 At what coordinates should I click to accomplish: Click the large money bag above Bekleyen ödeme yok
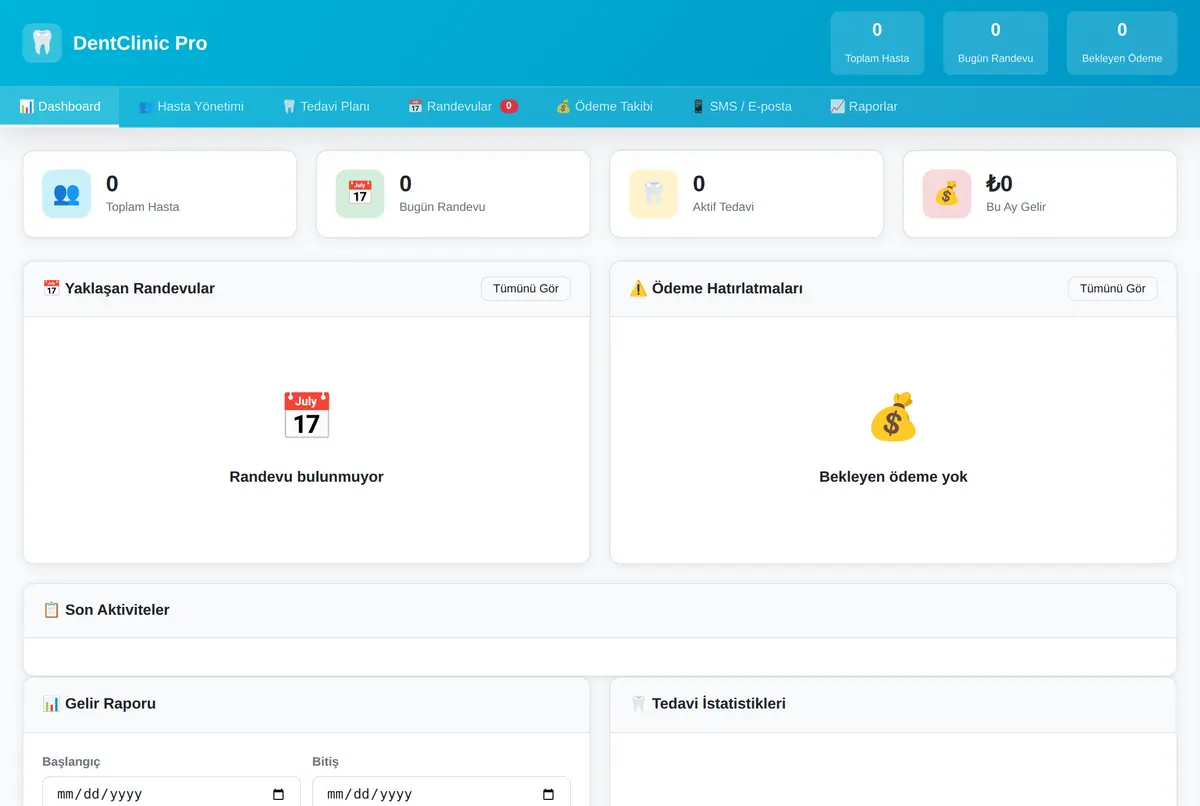(893, 416)
